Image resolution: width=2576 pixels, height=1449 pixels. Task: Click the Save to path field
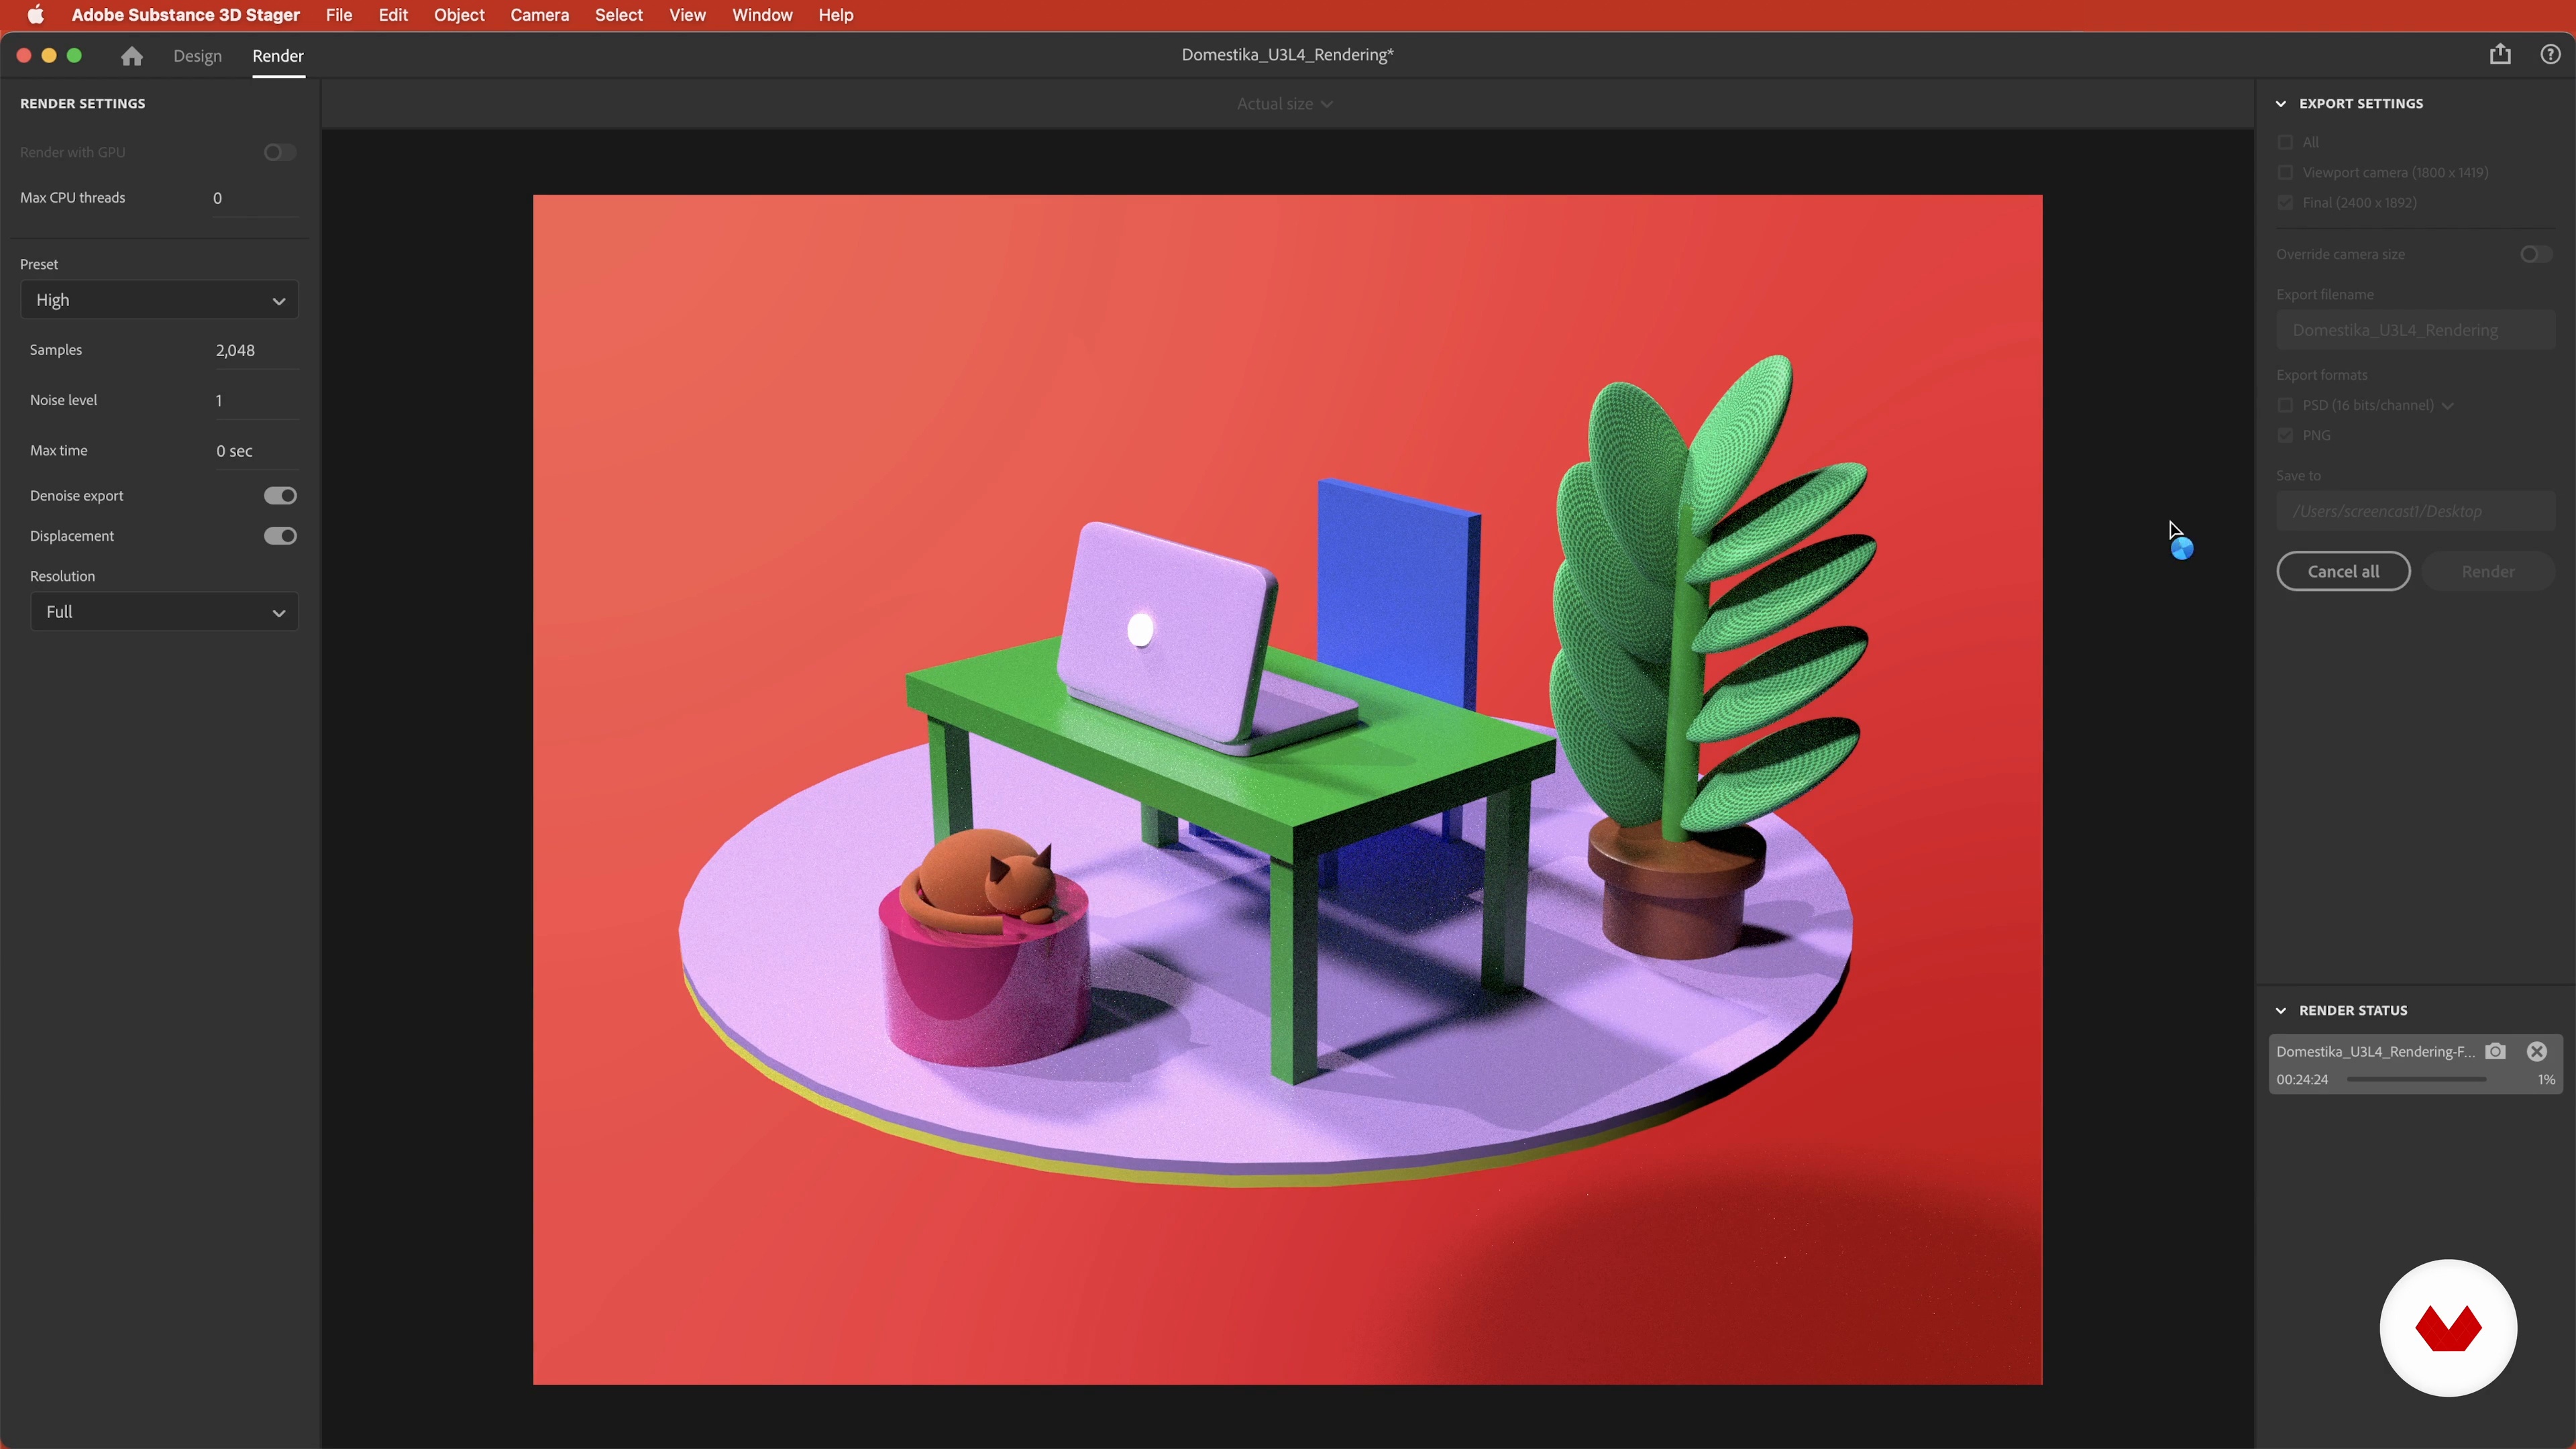click(2415, 511)
